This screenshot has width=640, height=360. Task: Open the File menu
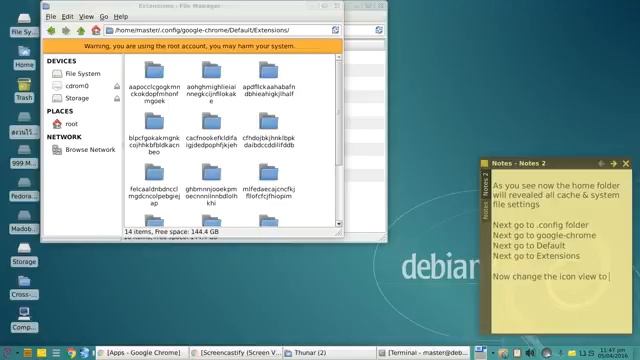tap(51, 17)
